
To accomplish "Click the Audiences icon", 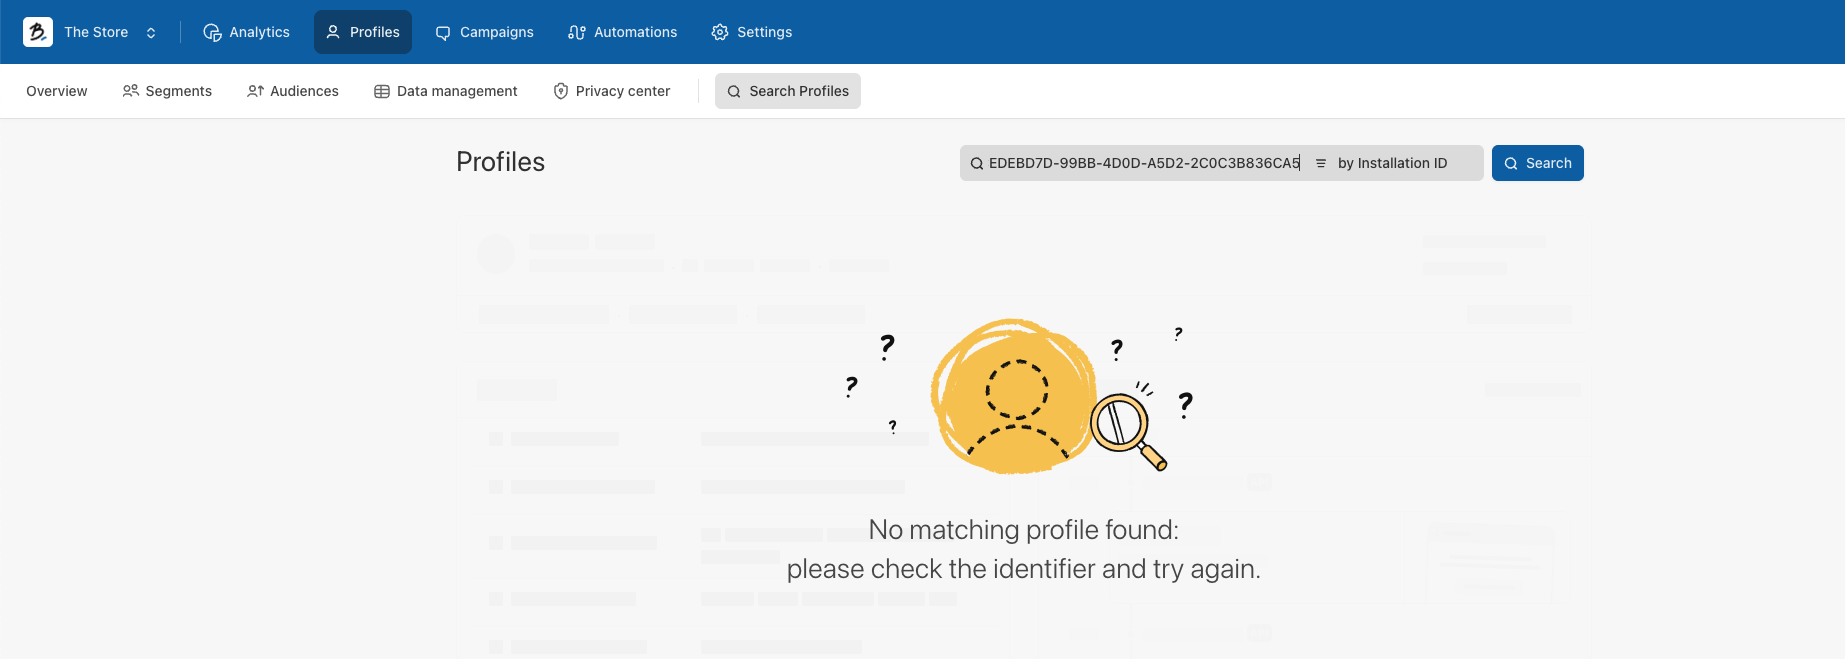I will point(255,91).
